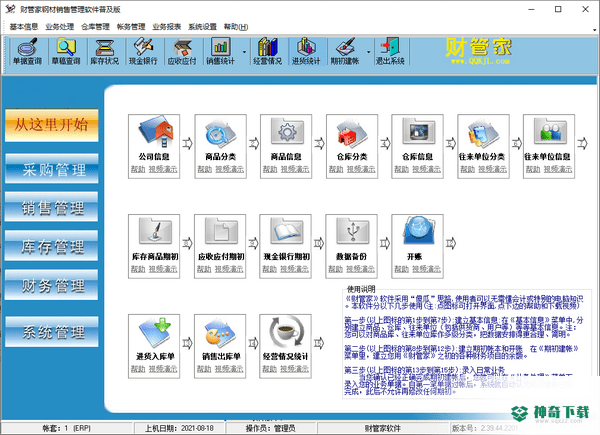Click 帮助 link under 商品信息

(x=270, y=169)
